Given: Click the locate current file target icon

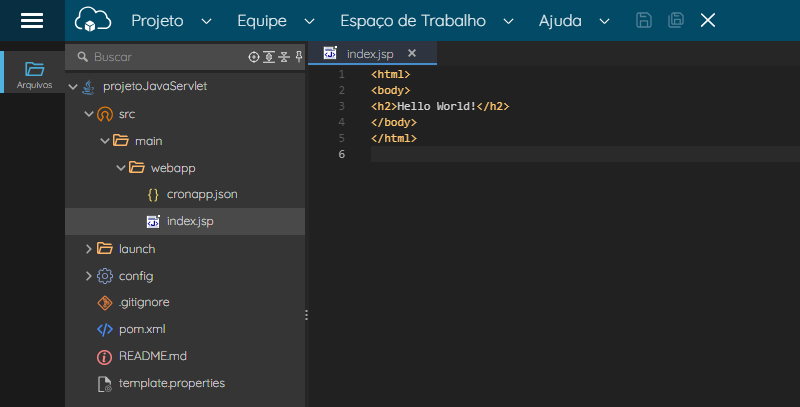Looking at the screenshot, I should coord(254,57).
